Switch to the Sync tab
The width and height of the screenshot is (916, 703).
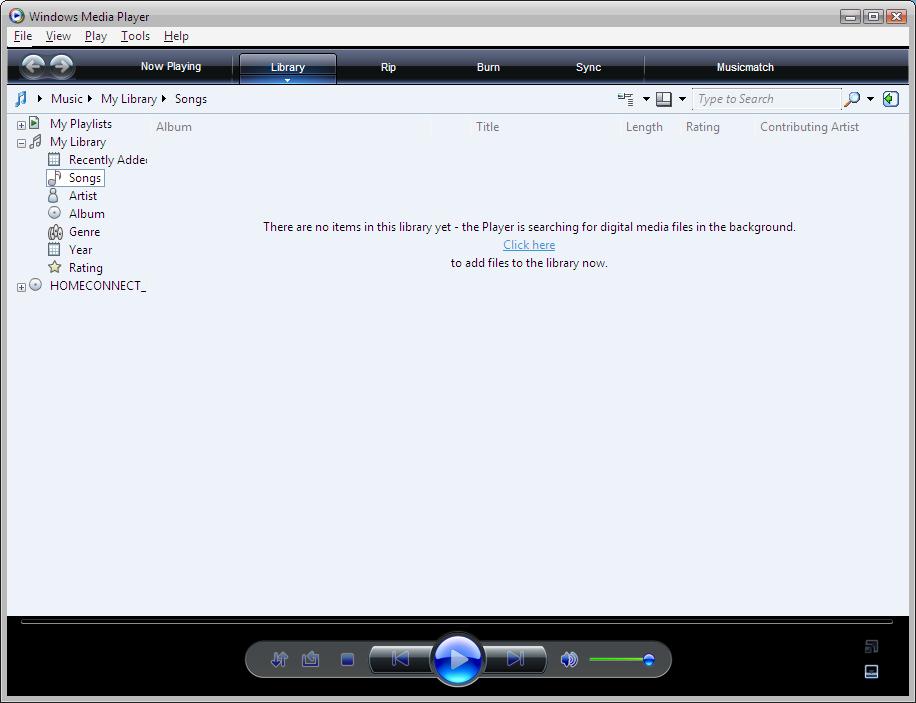(588, 67)
